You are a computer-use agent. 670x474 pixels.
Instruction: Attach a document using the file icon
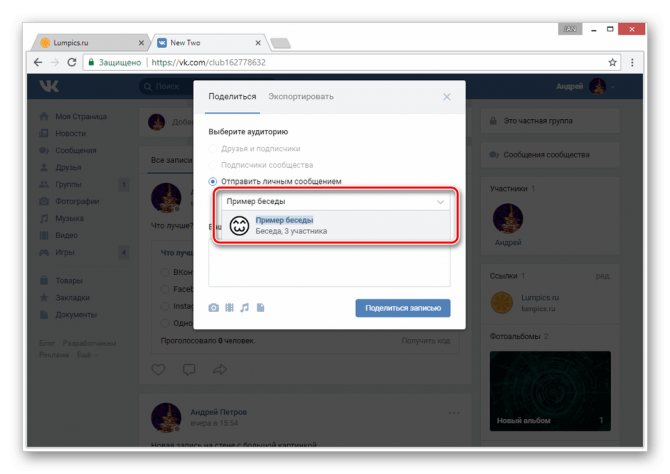260,308
